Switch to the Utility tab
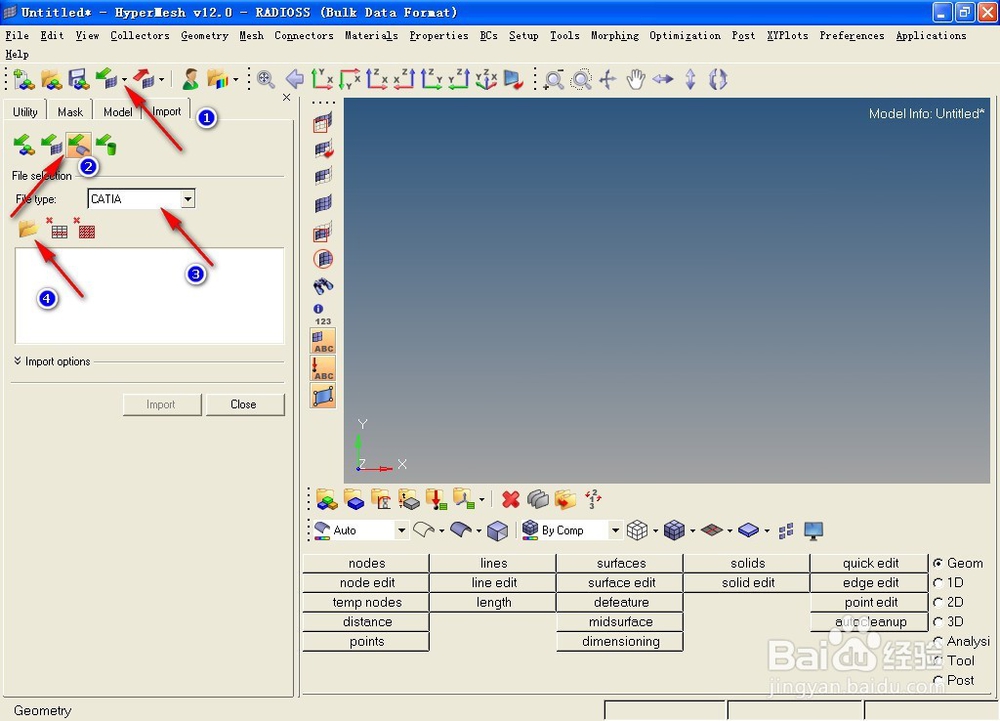1000x721 pixels. coord(25,112)
